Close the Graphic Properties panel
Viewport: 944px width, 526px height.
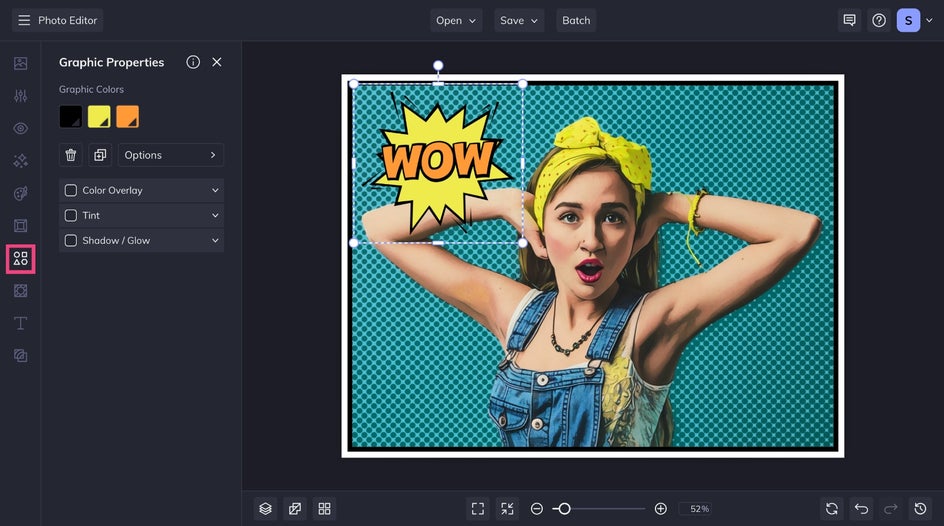[217, 62]
